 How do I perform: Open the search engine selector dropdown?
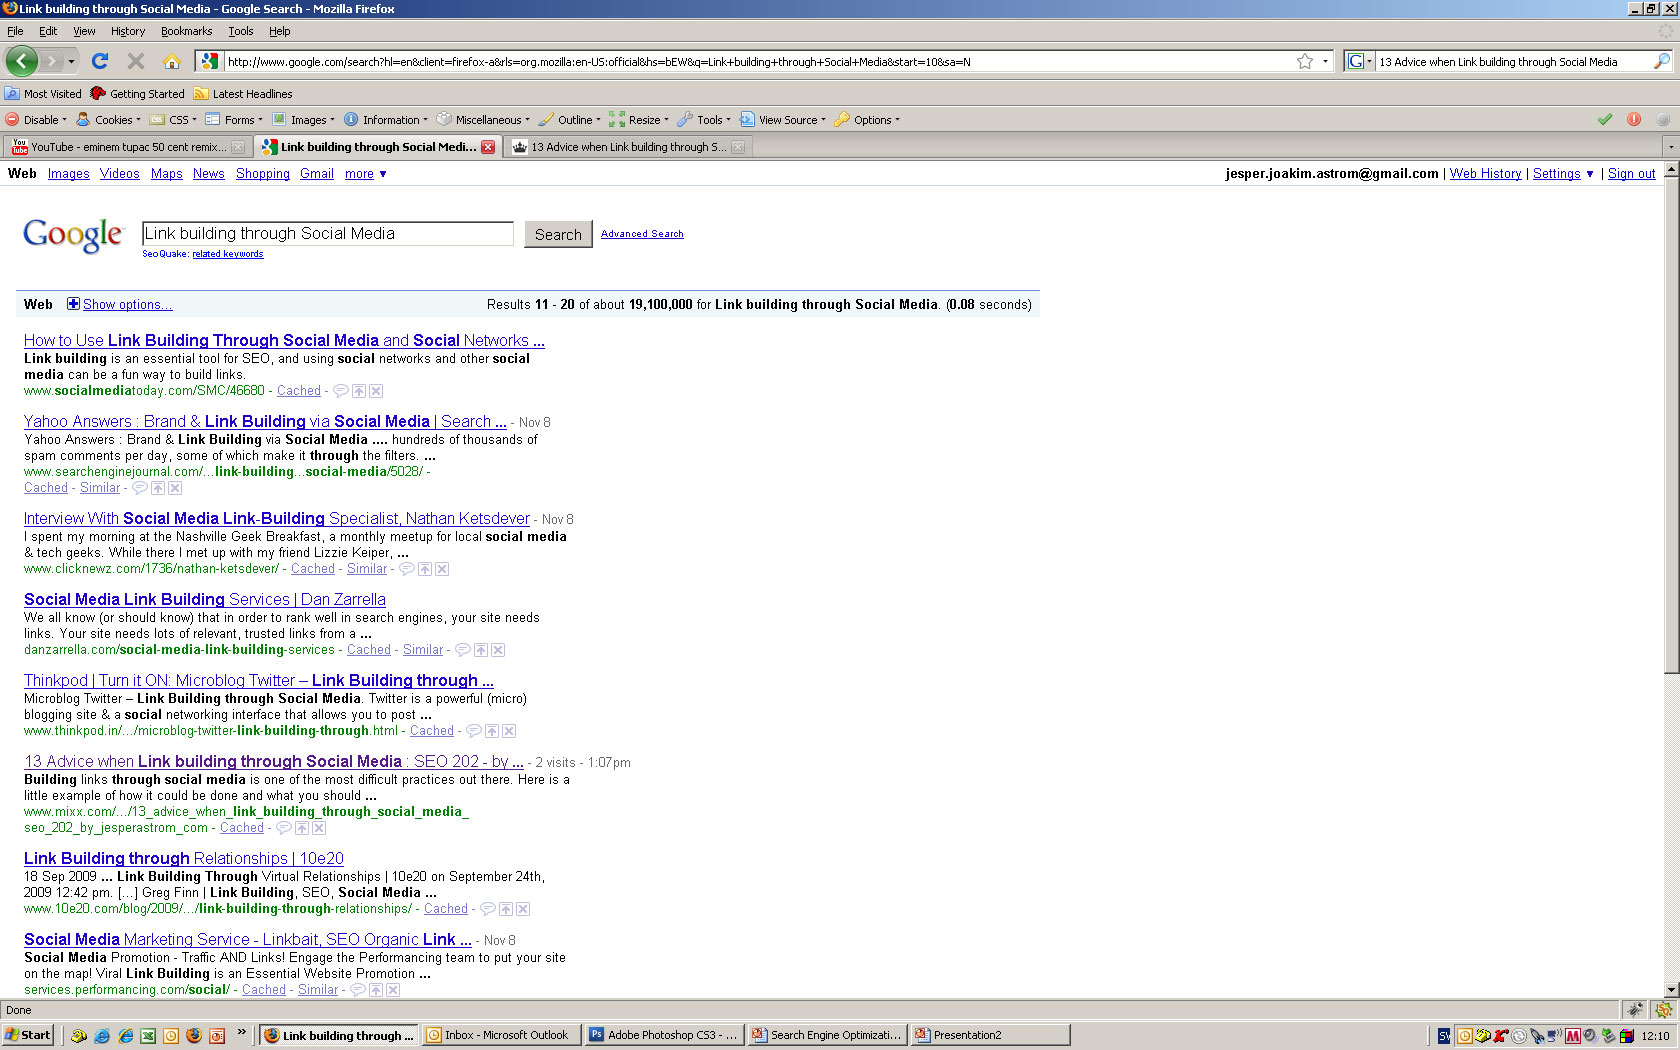pyautogui.click(x=1359, y=61)
